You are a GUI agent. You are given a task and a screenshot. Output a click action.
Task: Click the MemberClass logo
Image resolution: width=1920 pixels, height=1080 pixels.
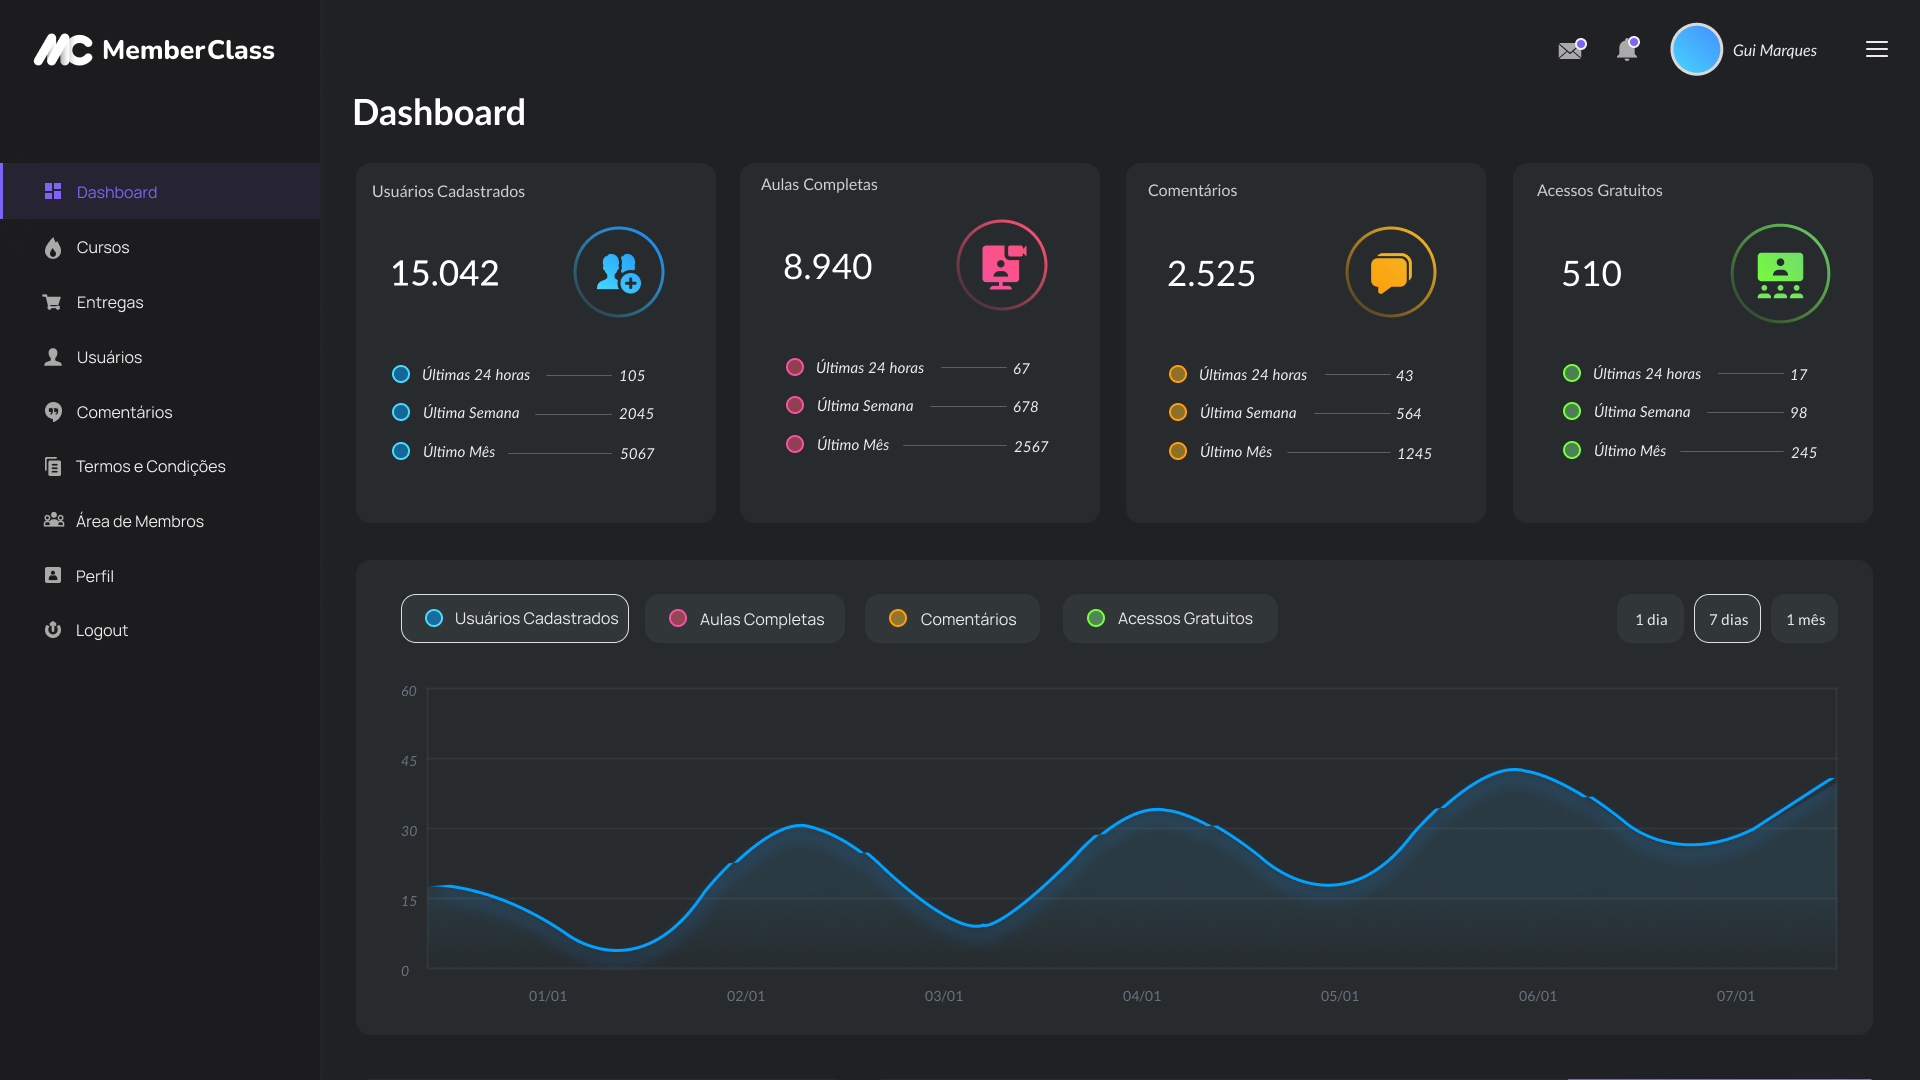click(154, 50)
